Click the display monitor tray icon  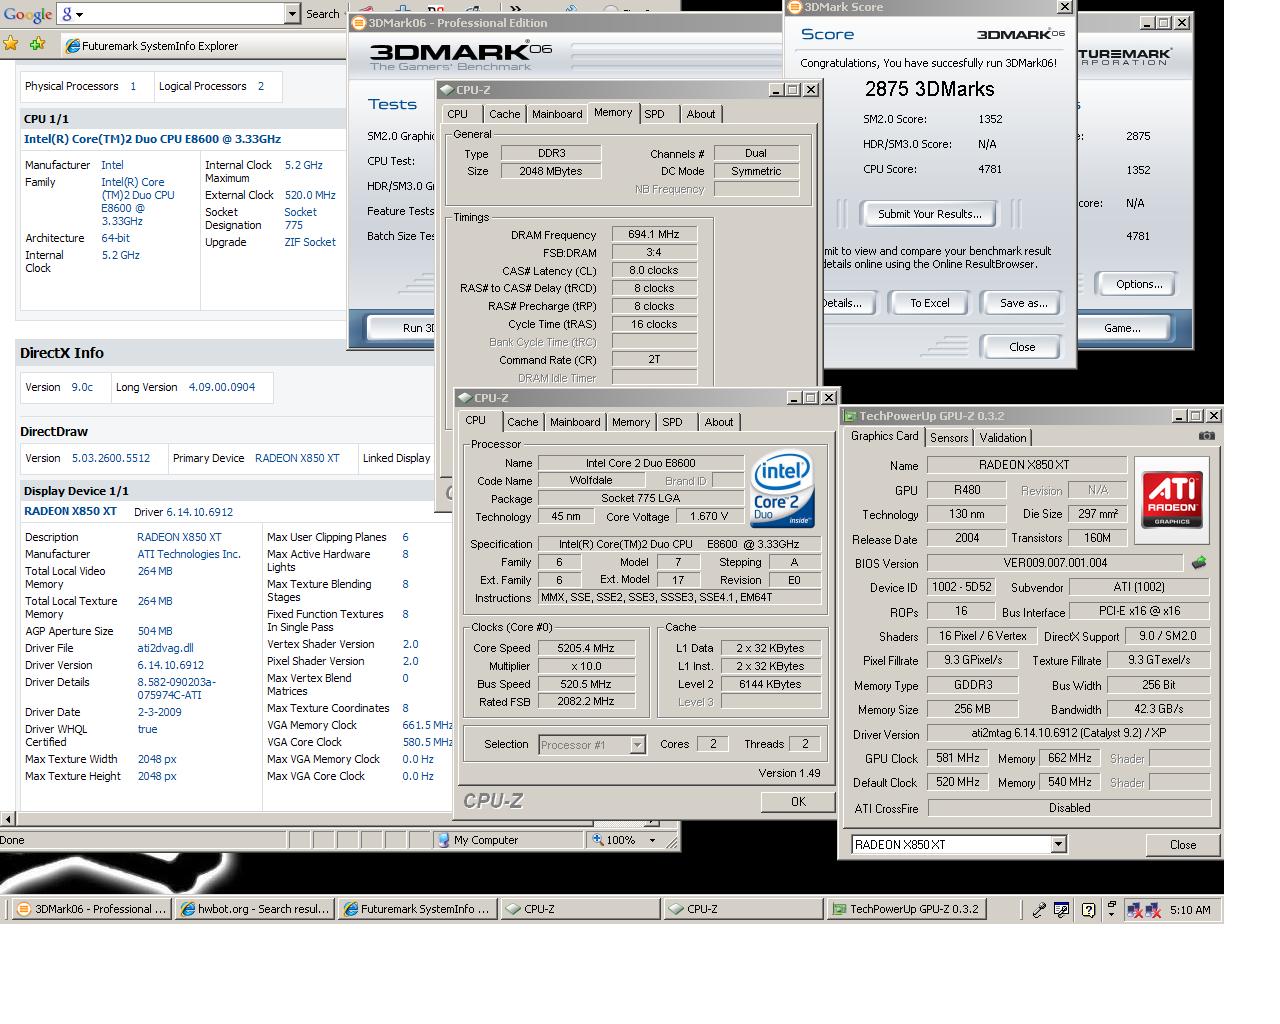point(1062,910)
